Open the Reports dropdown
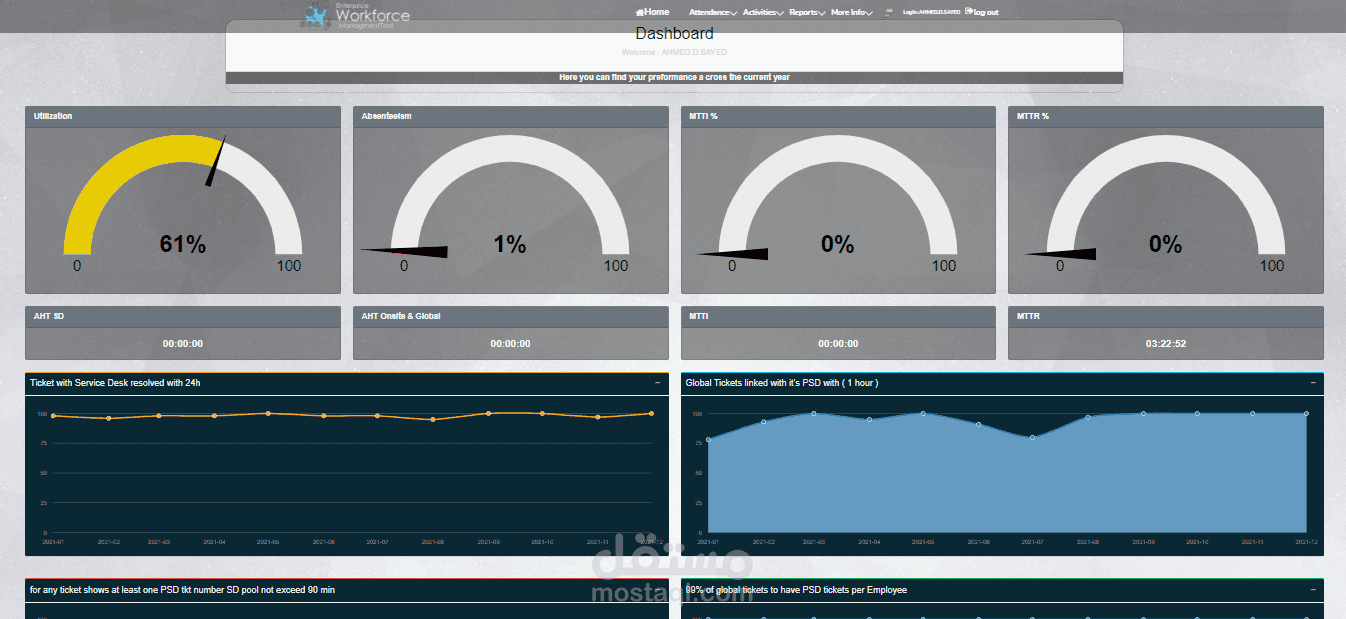This screenshot has width=1346, height=619. (806, 12)
